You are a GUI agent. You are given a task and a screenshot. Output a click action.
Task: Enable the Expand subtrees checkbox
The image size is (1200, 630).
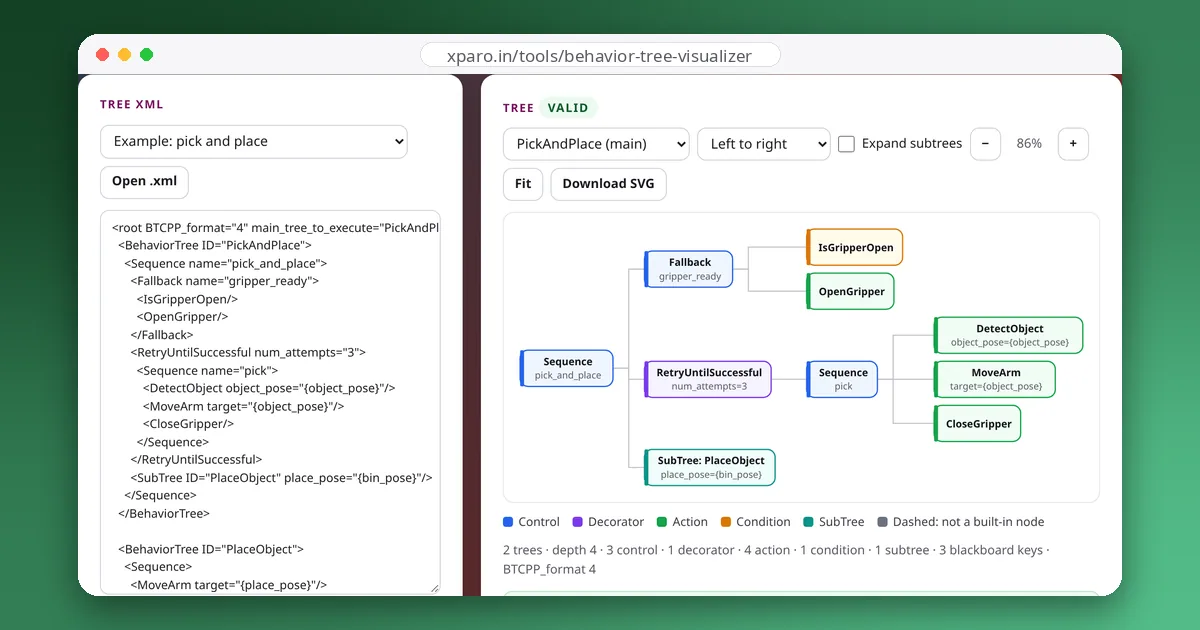846,144
